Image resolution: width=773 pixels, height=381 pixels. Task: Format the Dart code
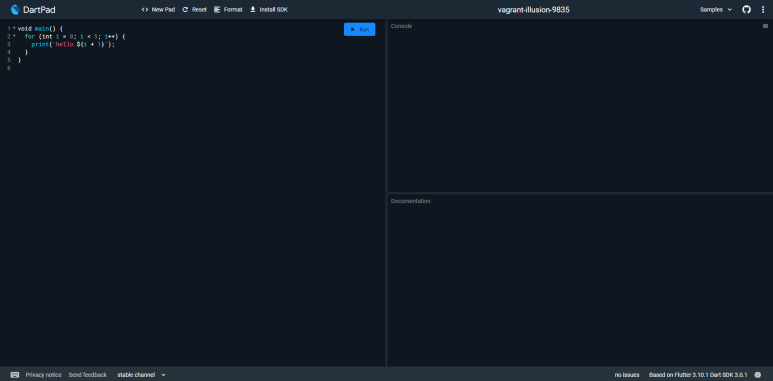coord(228,9)
